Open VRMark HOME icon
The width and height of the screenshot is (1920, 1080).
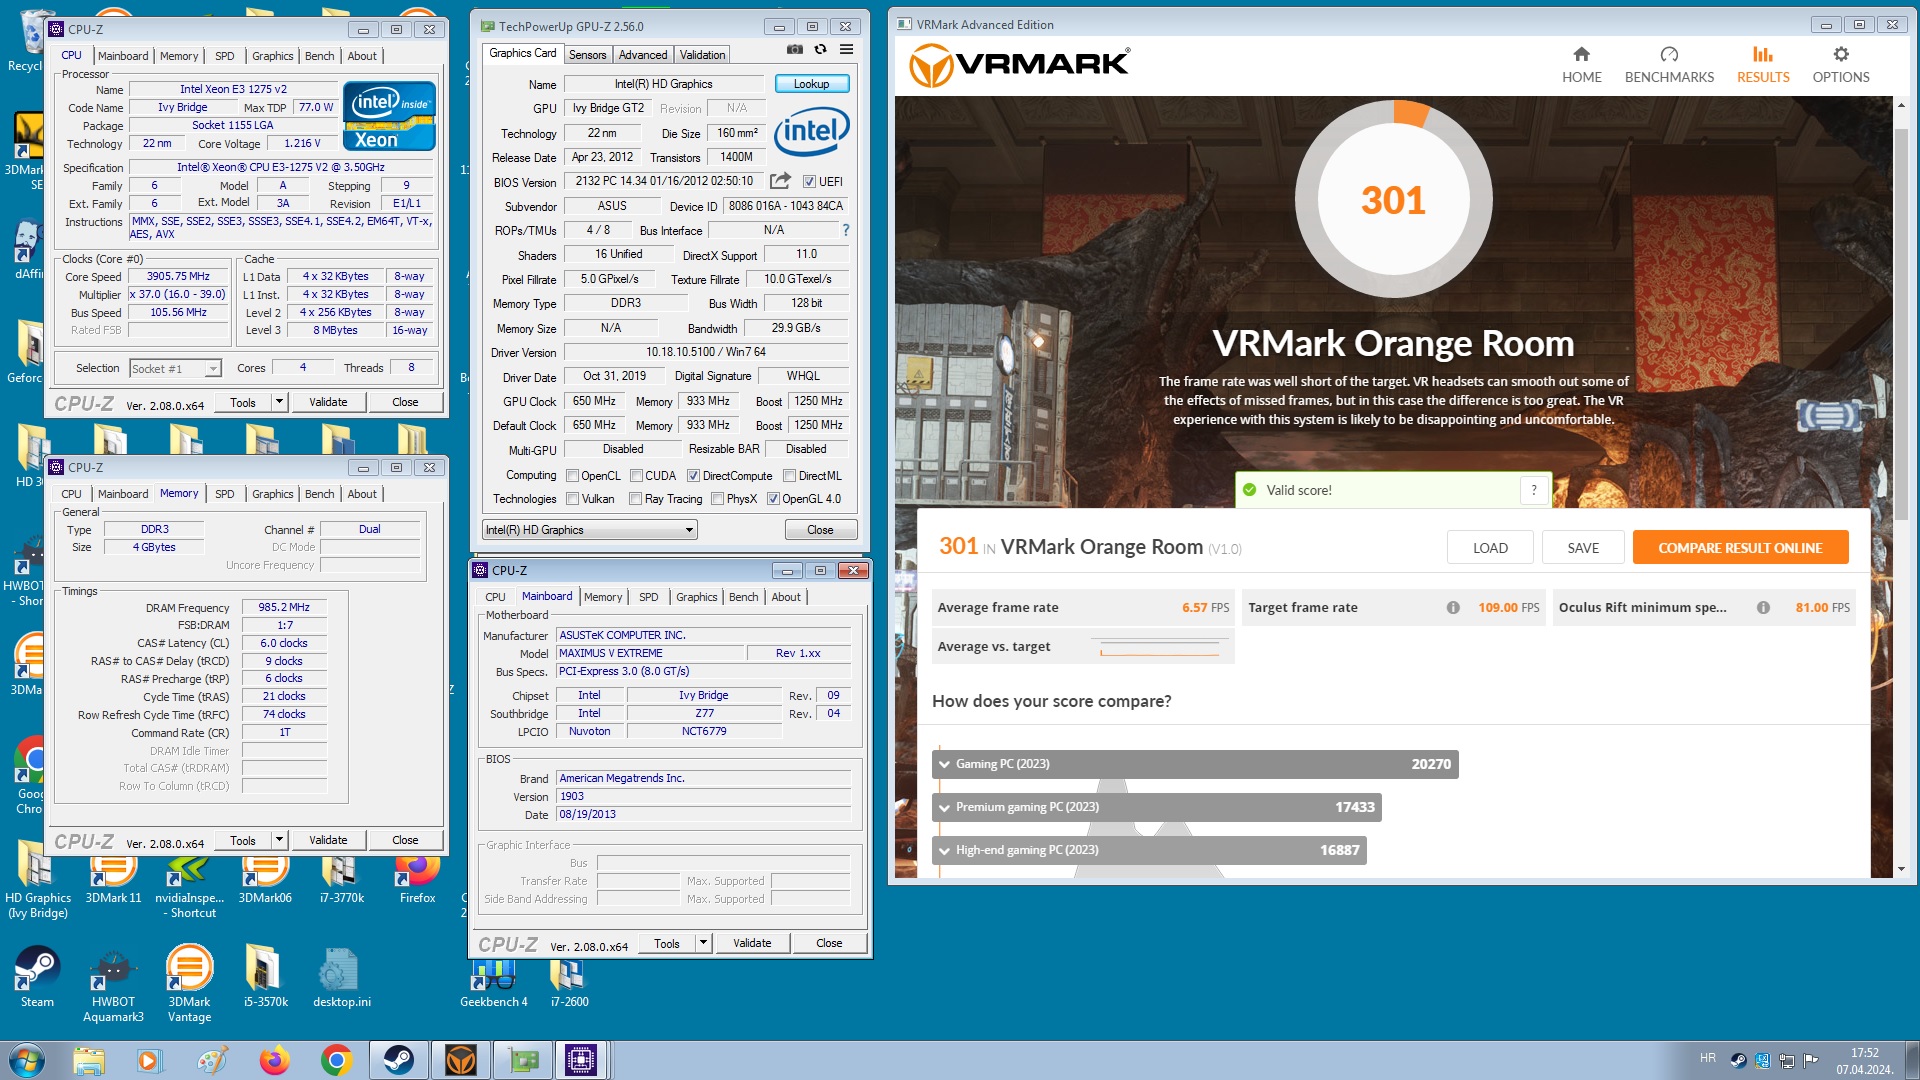tap(1581, 64)
